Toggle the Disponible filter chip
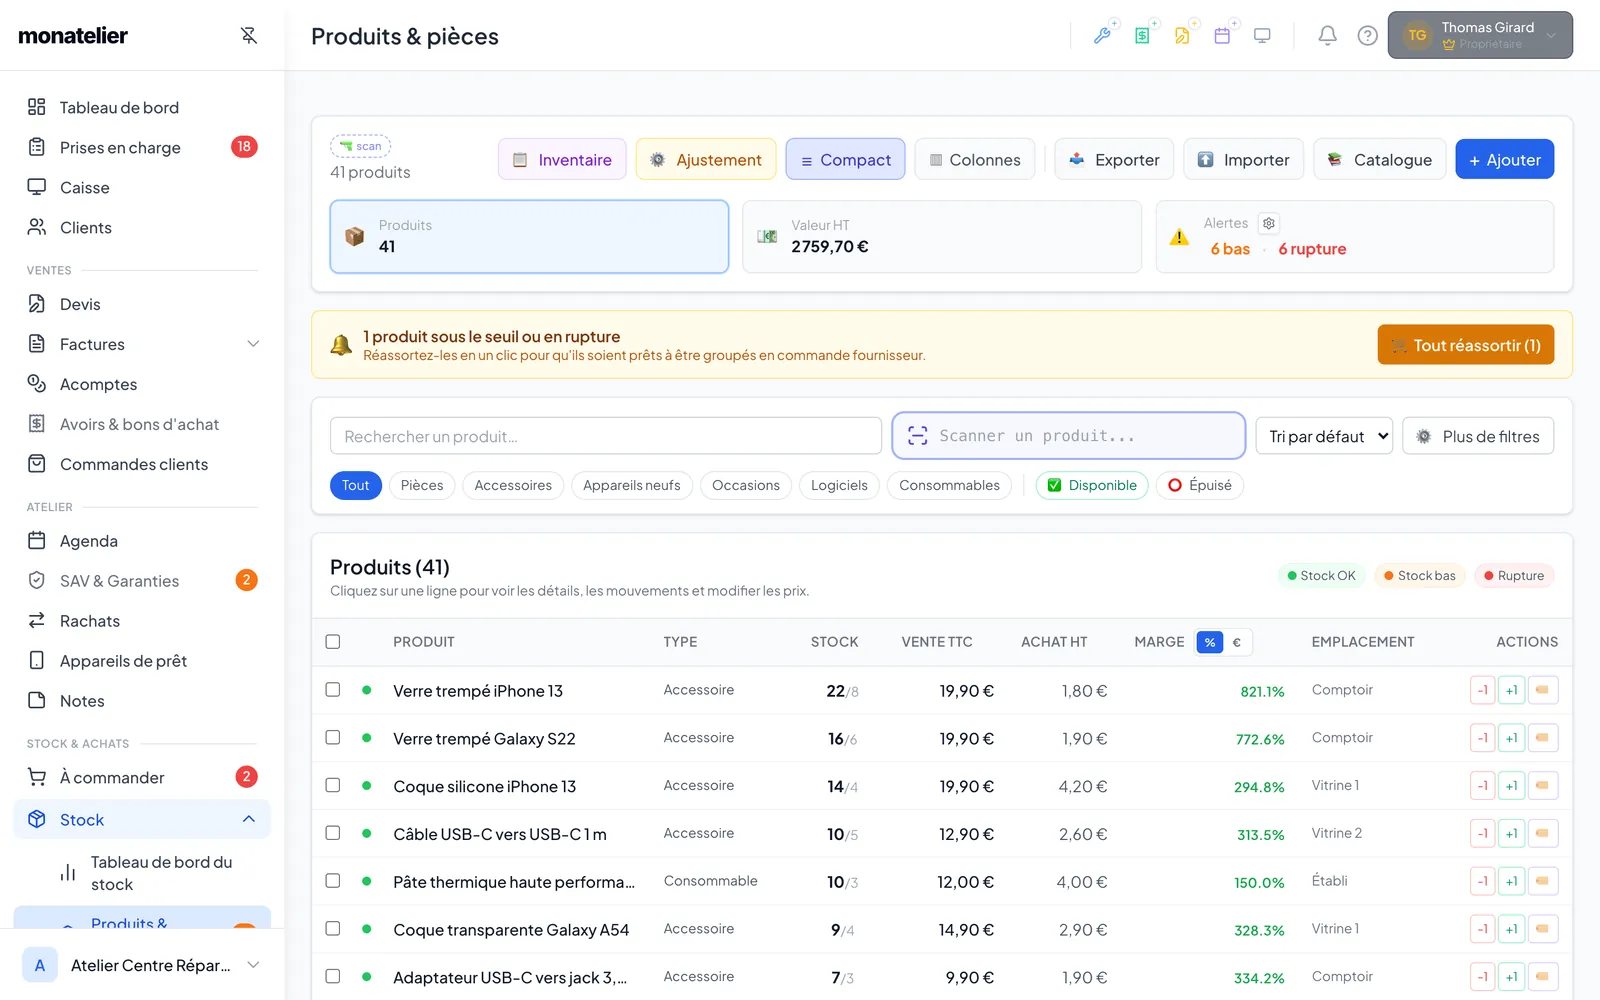Image resolution: width=1600 pixels, height=1000 pixels. tap(1092, 485)
